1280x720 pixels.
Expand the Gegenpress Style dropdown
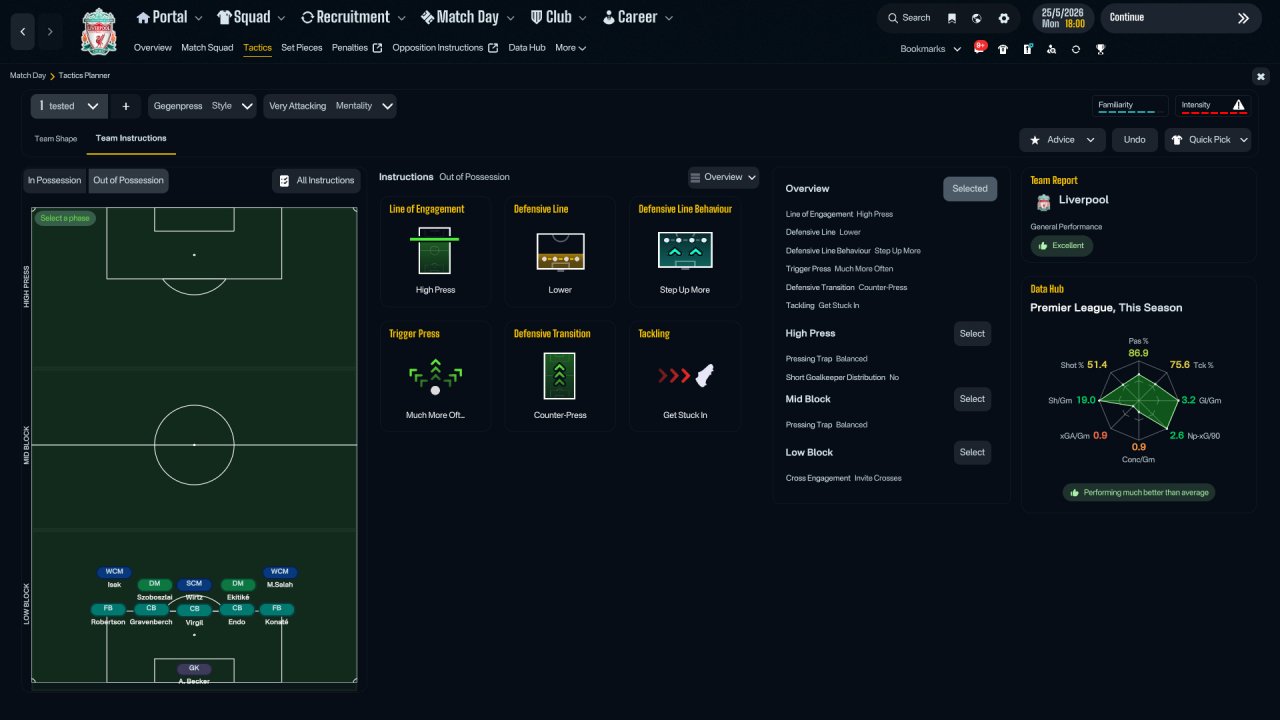(203, 106)
